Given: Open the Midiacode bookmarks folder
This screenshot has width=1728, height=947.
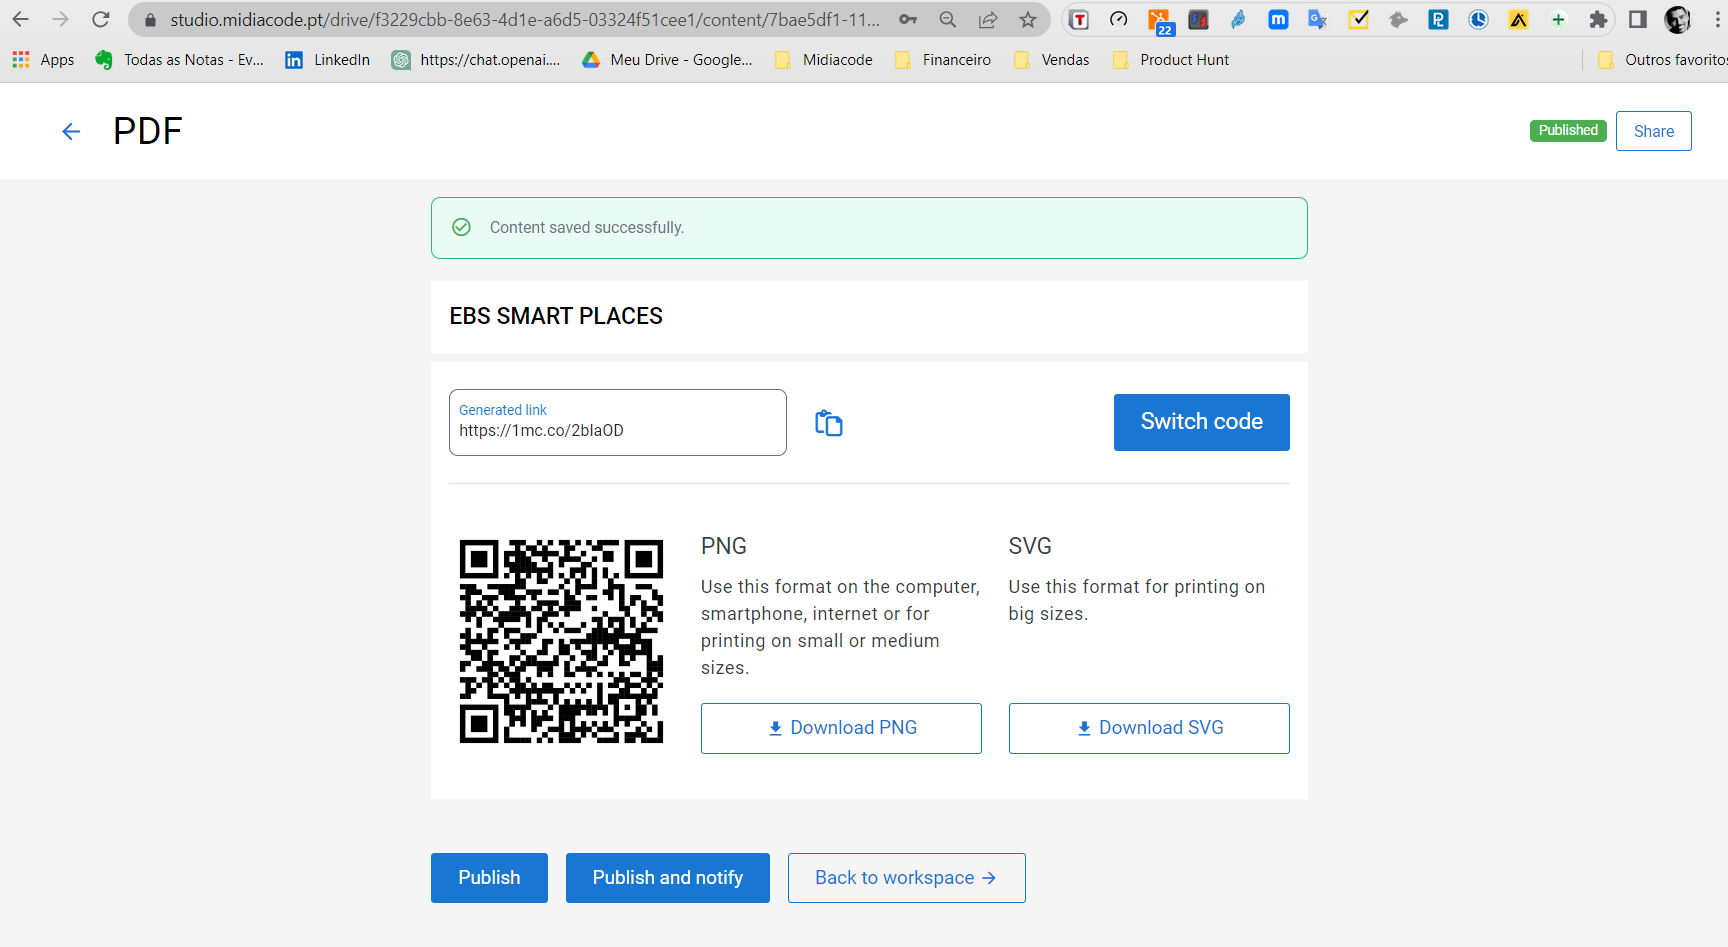Looking at the screenshot, I should point(824,60).
